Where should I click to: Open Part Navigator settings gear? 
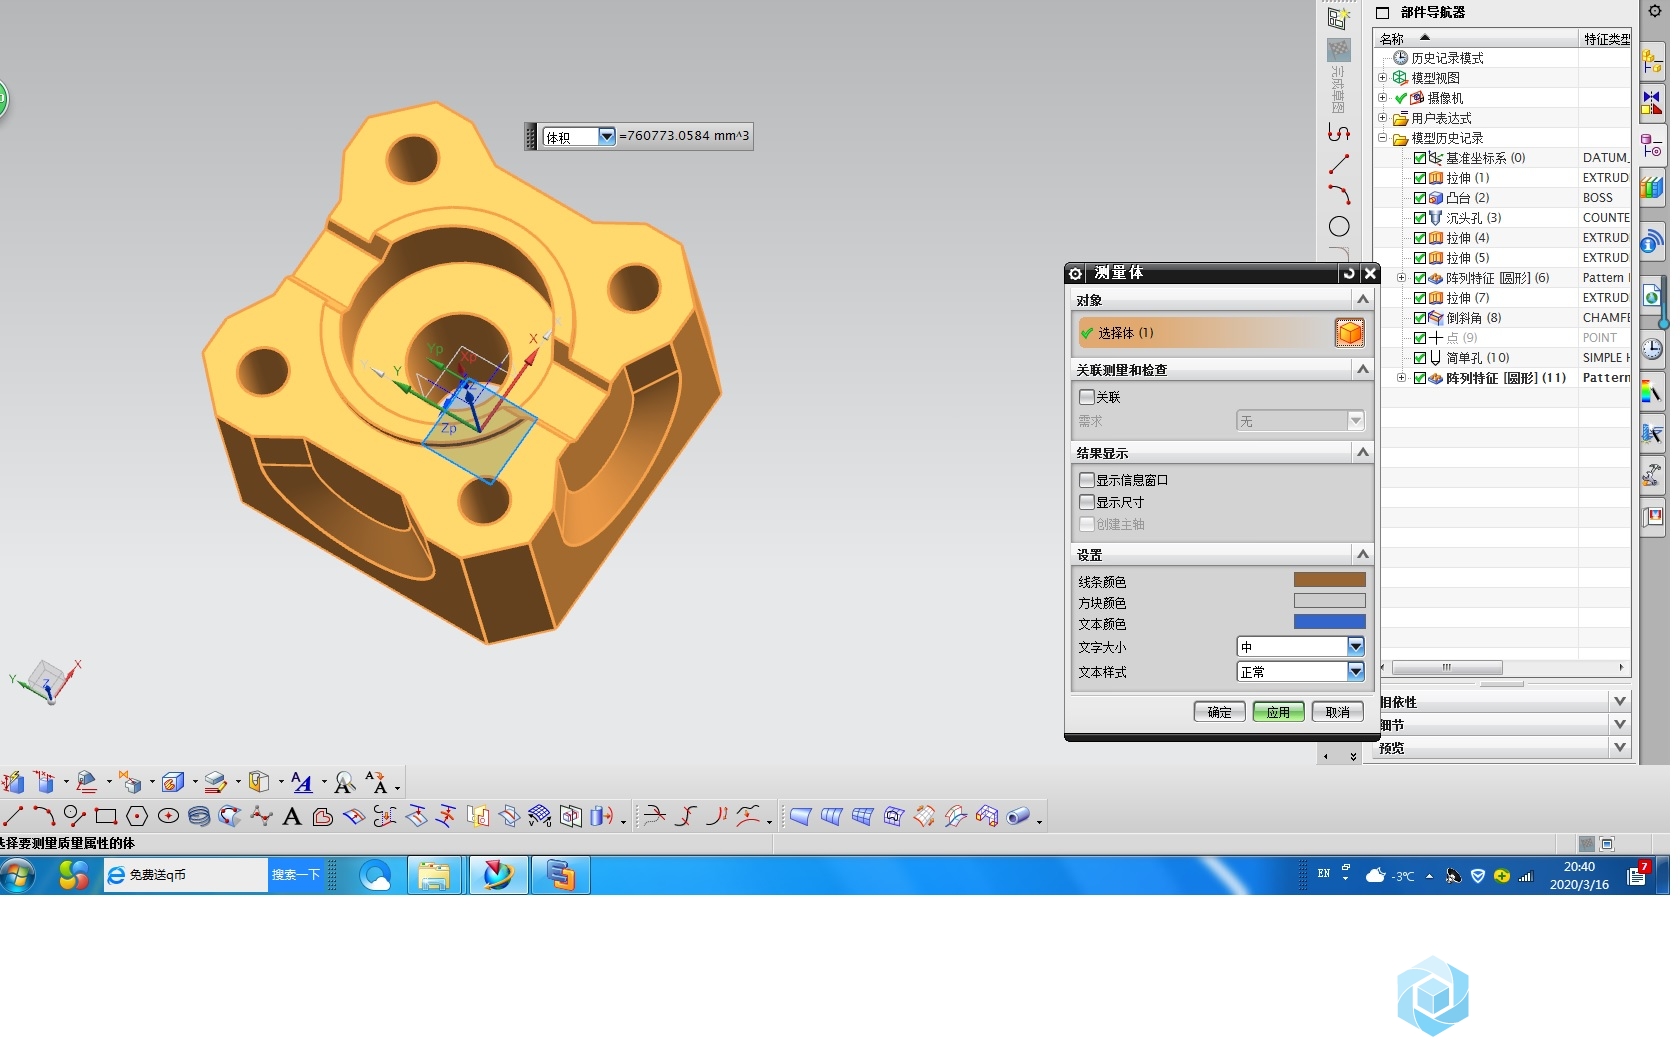pyautogui.click(x=1655, y=11)
